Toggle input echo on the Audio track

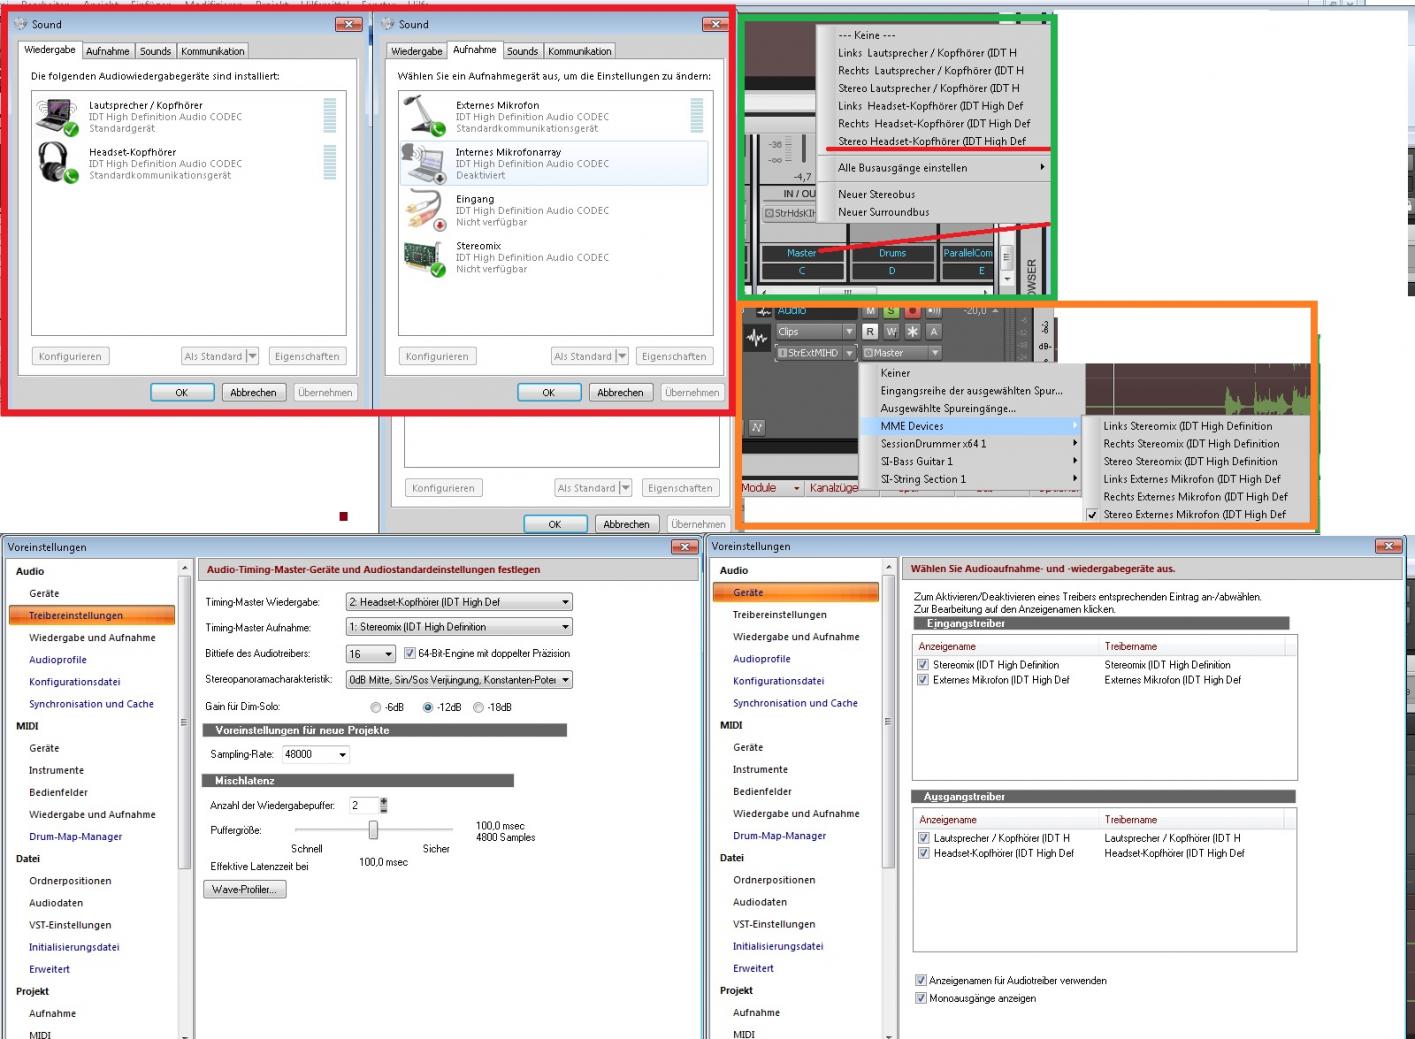(x=934, y=311)
